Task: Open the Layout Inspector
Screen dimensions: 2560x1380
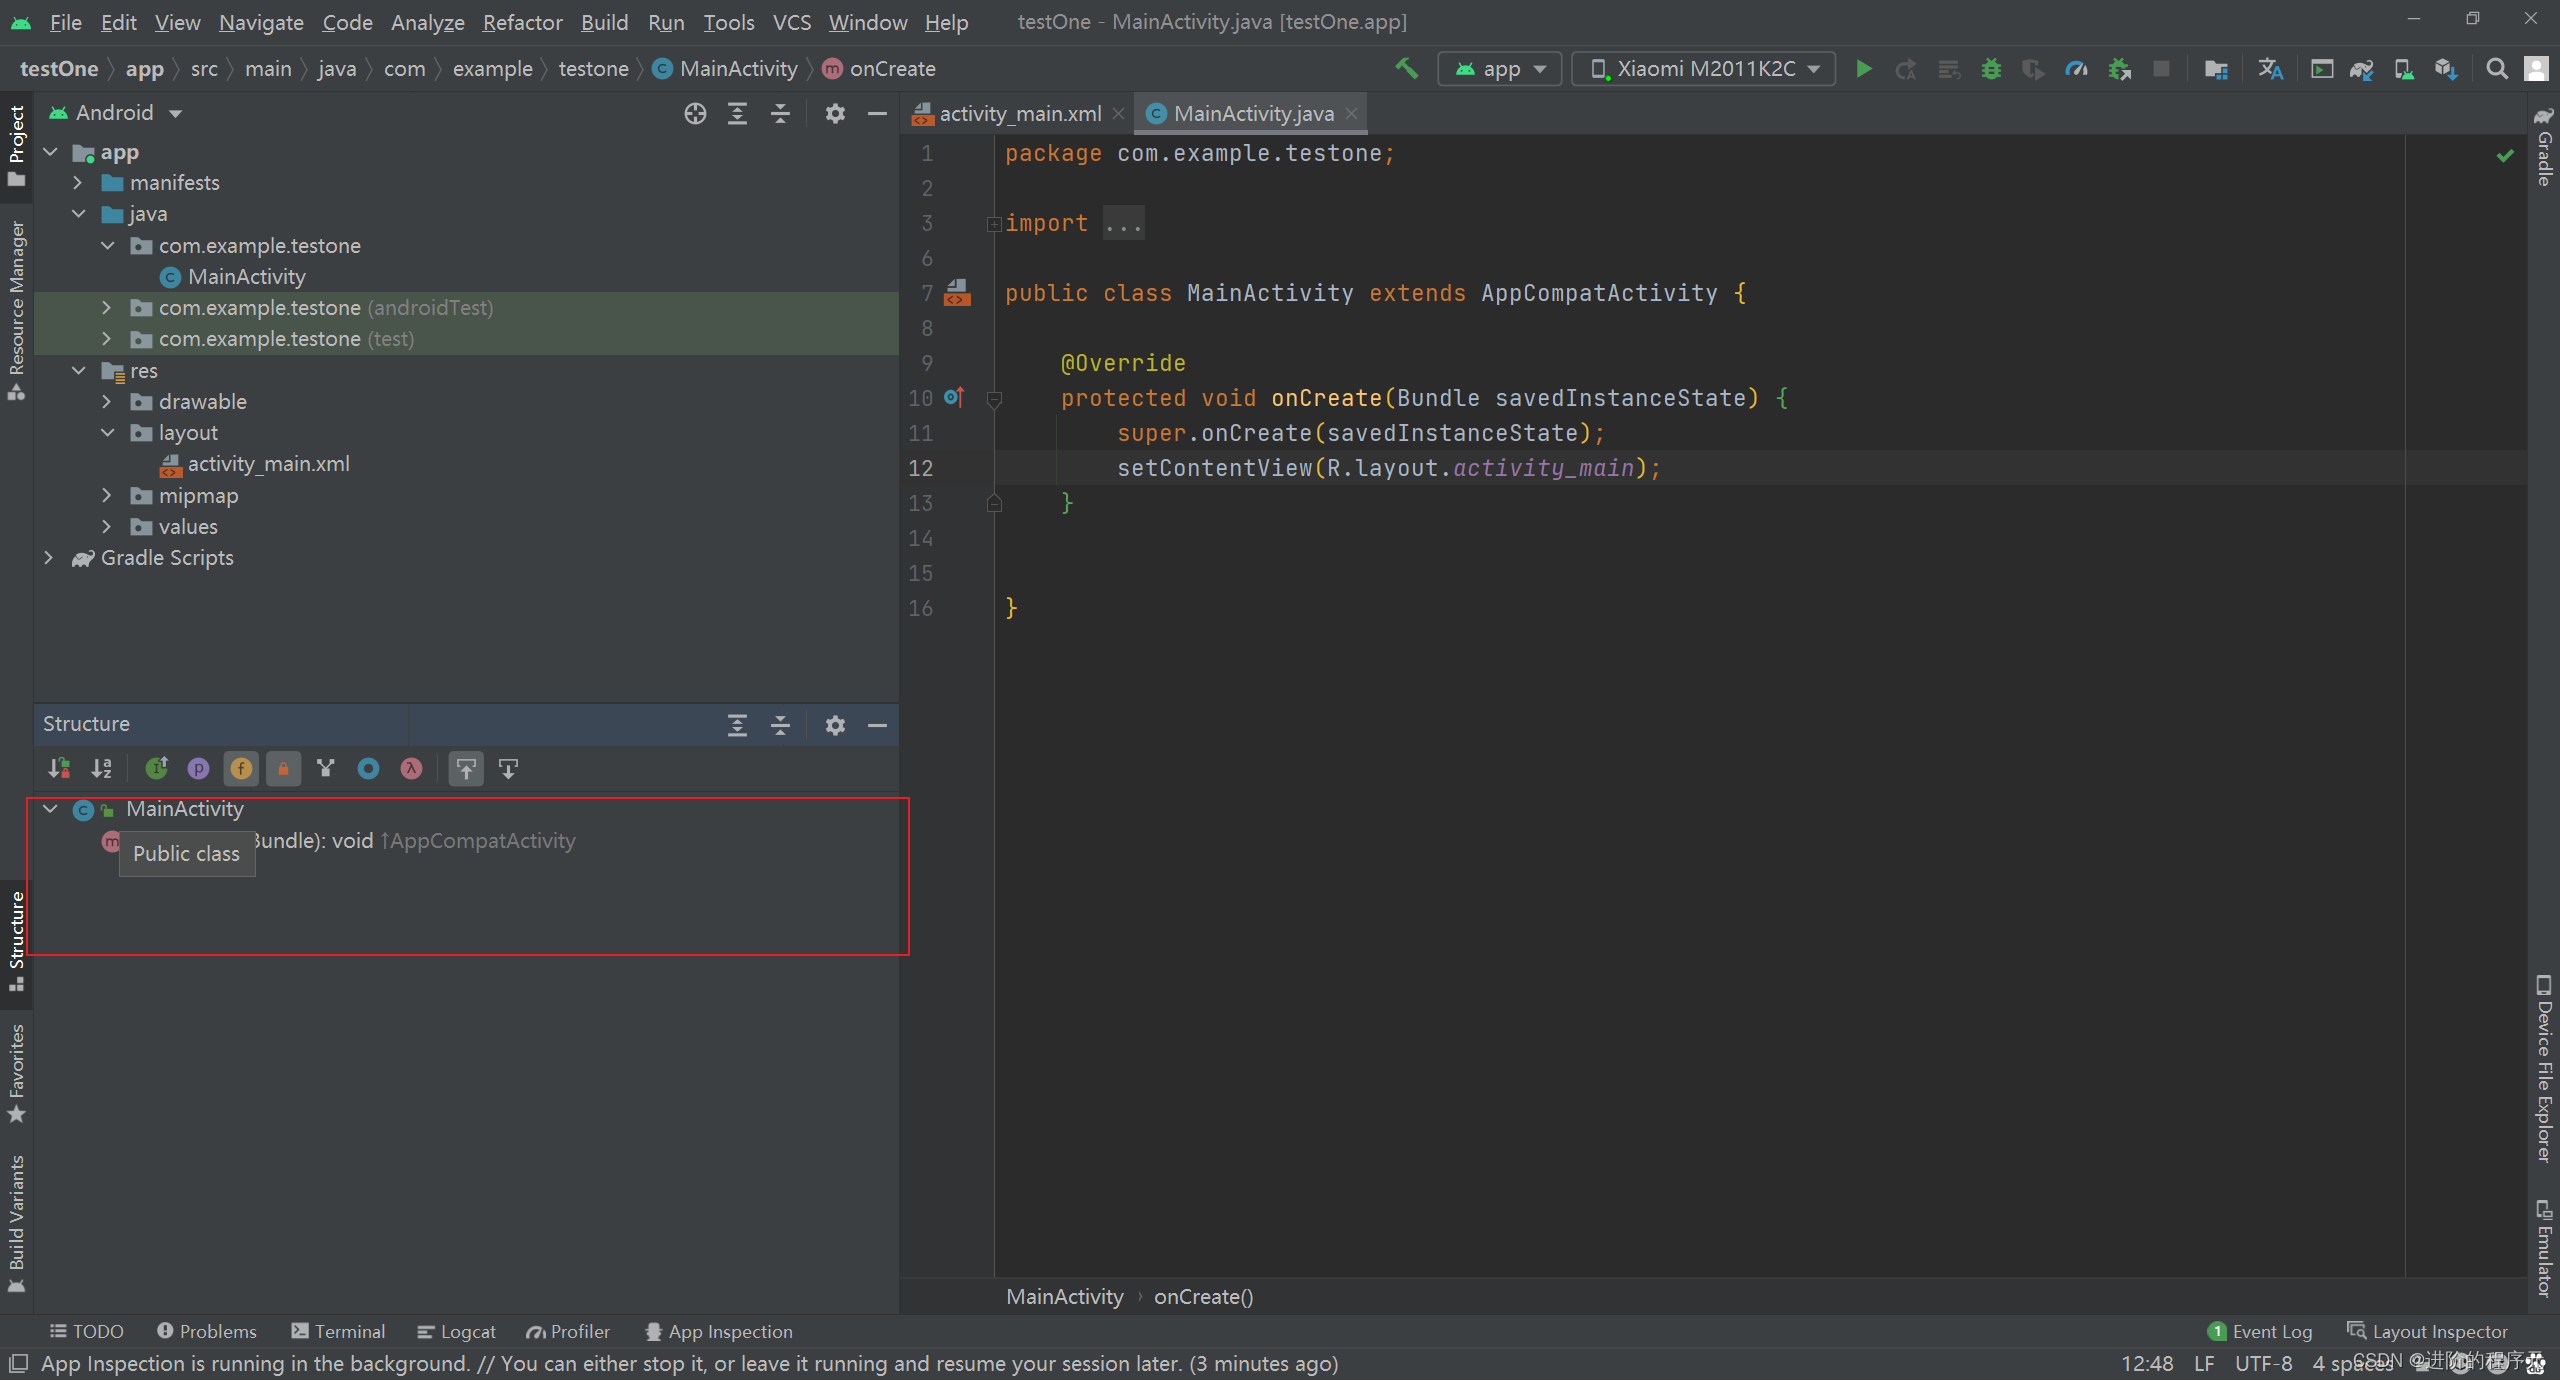Action: [2428, 1332]
